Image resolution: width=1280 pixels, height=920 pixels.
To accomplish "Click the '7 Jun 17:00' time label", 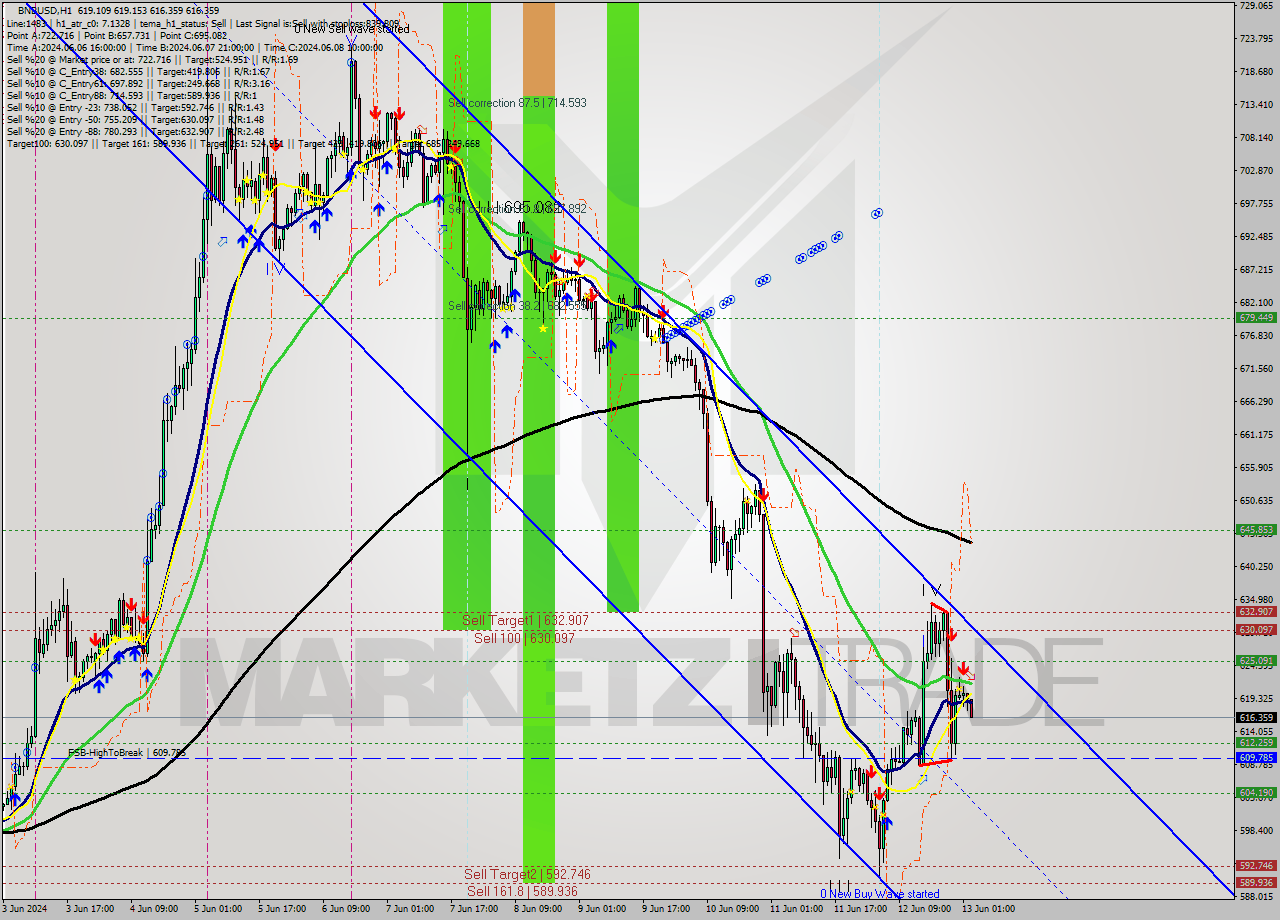I will coord(473,909).
